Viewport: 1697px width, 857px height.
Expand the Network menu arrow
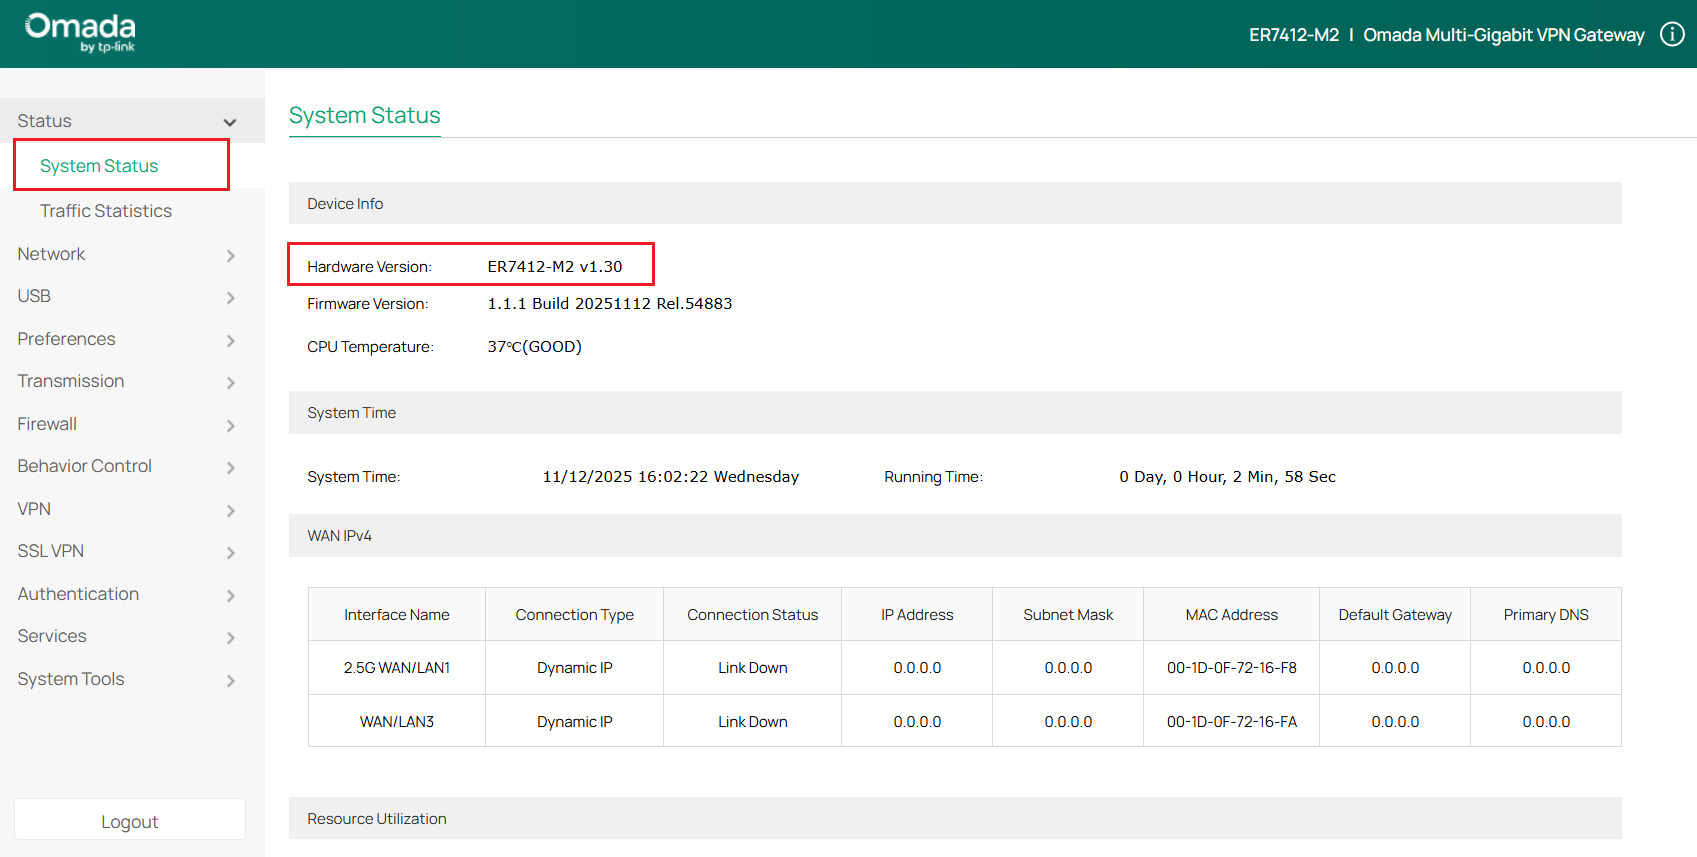click(x=231, y=256)
